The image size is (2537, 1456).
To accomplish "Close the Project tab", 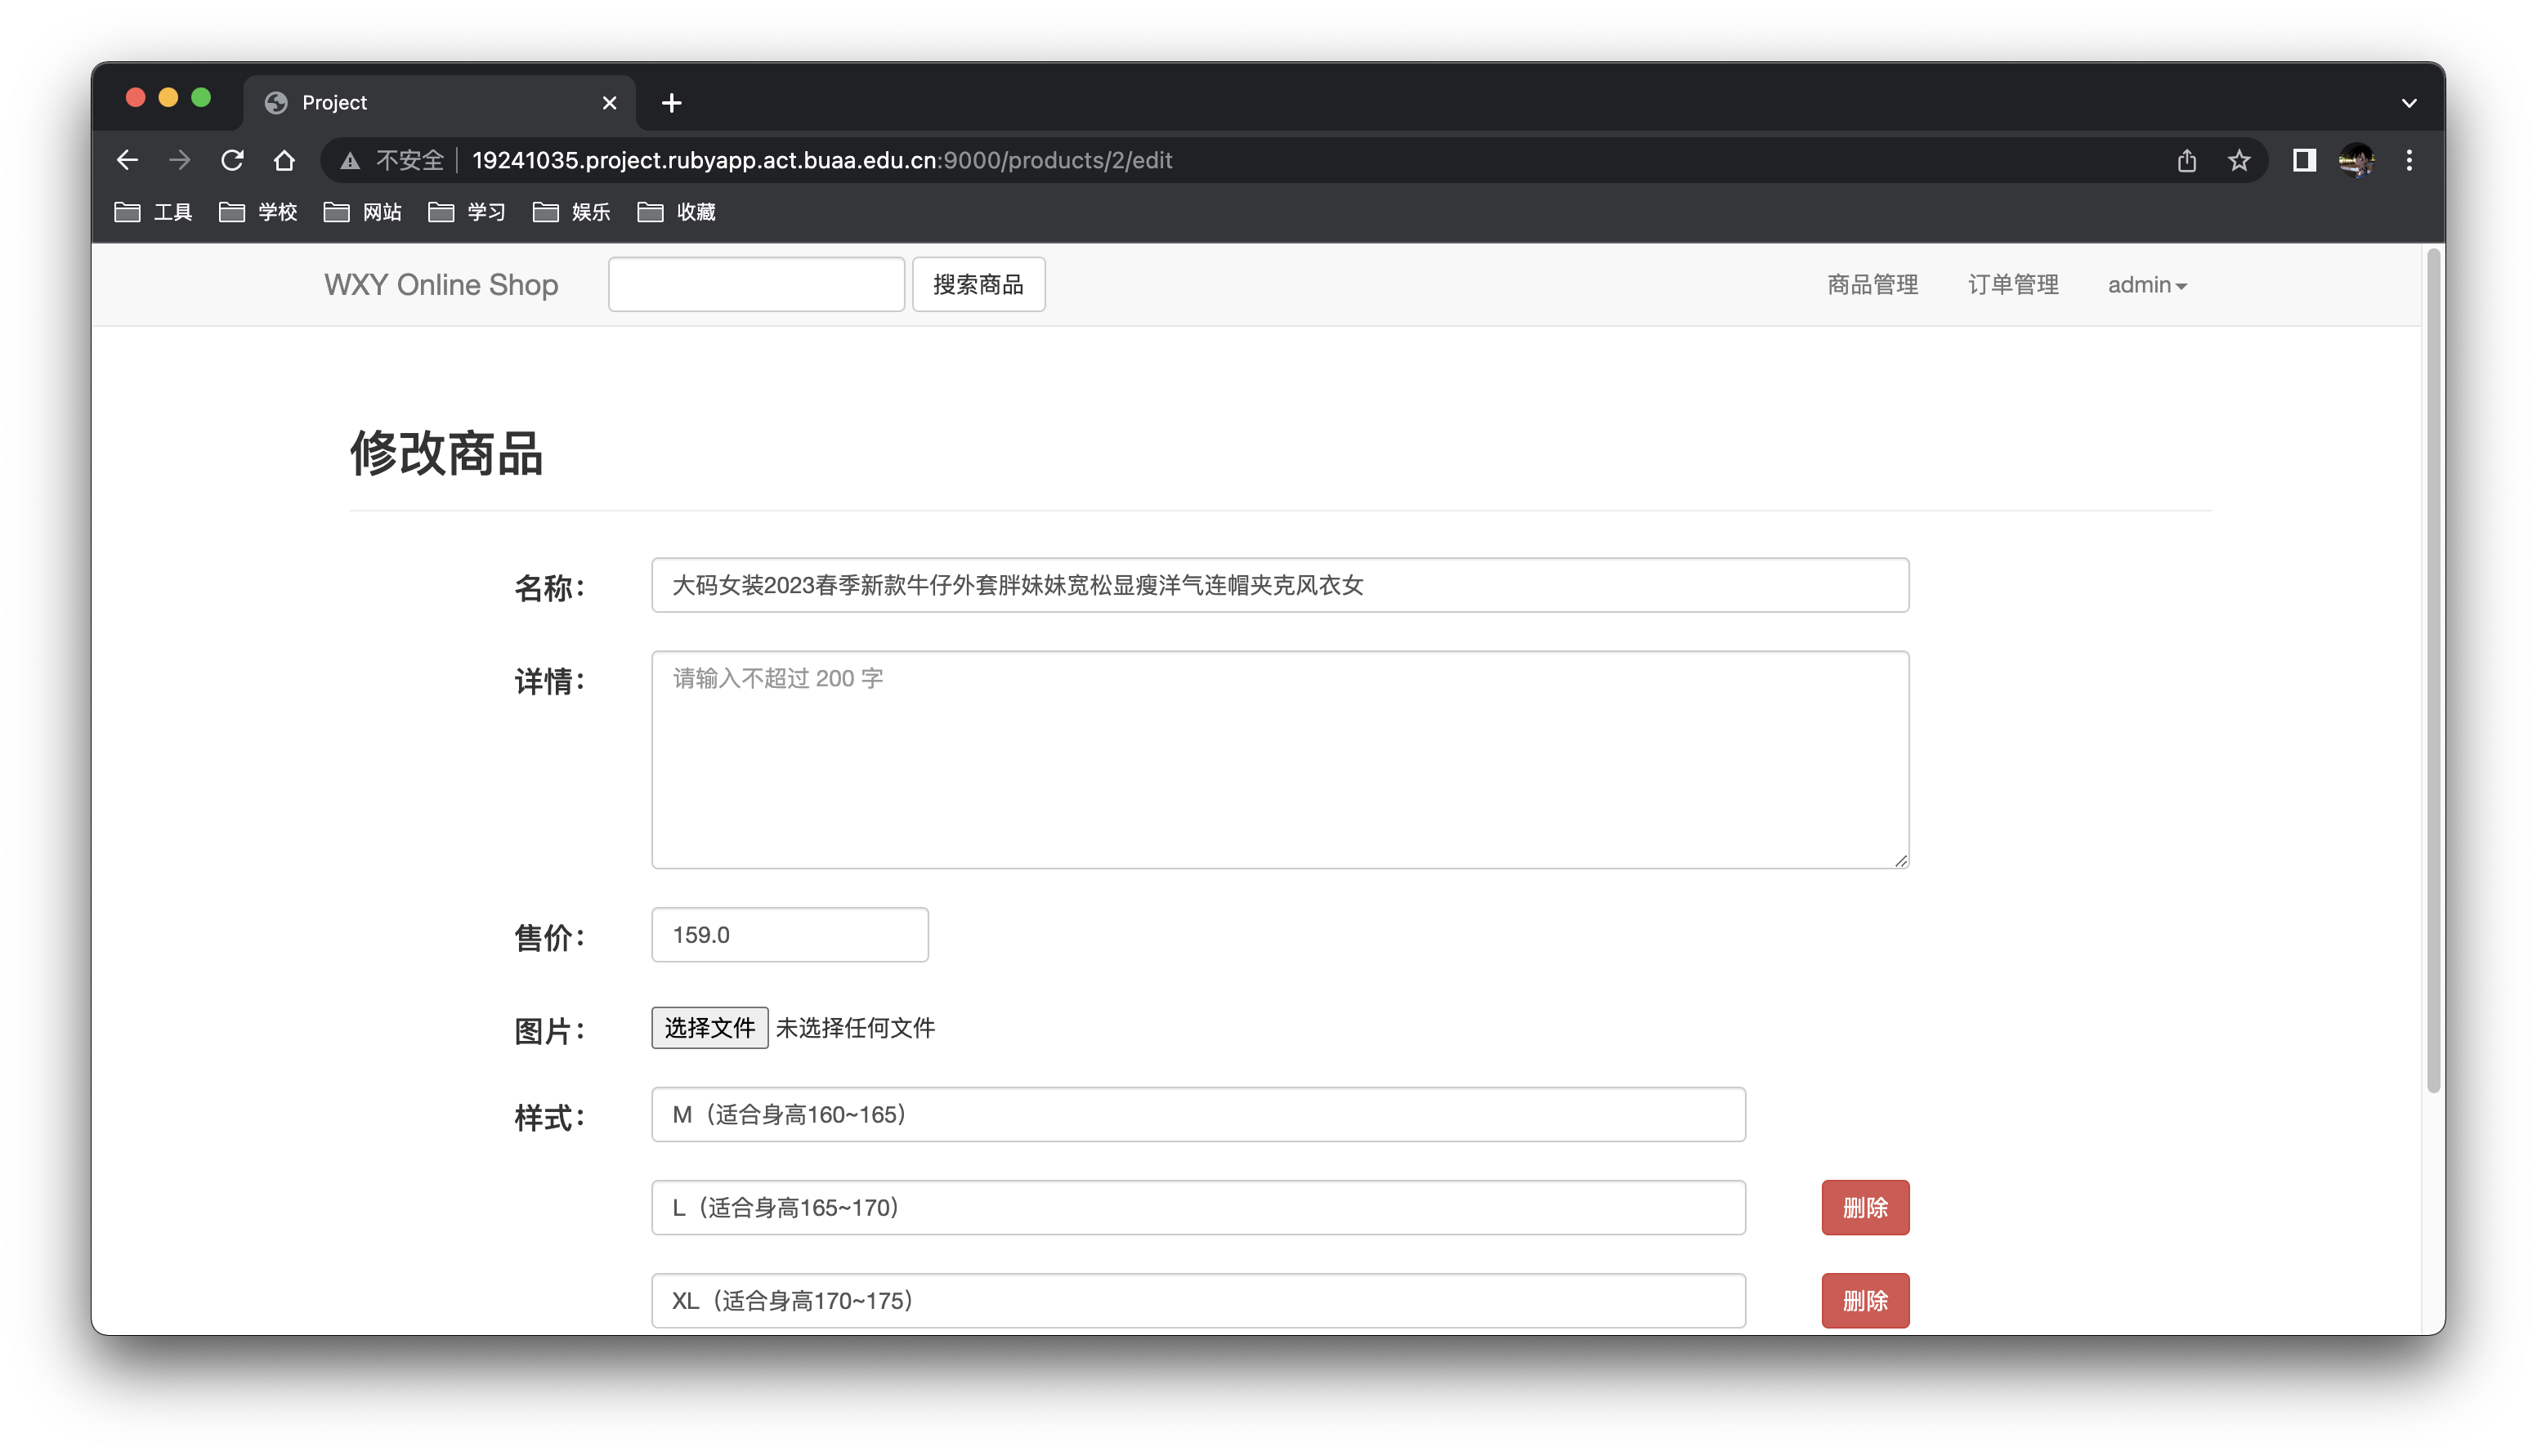I will coord(610,103).
